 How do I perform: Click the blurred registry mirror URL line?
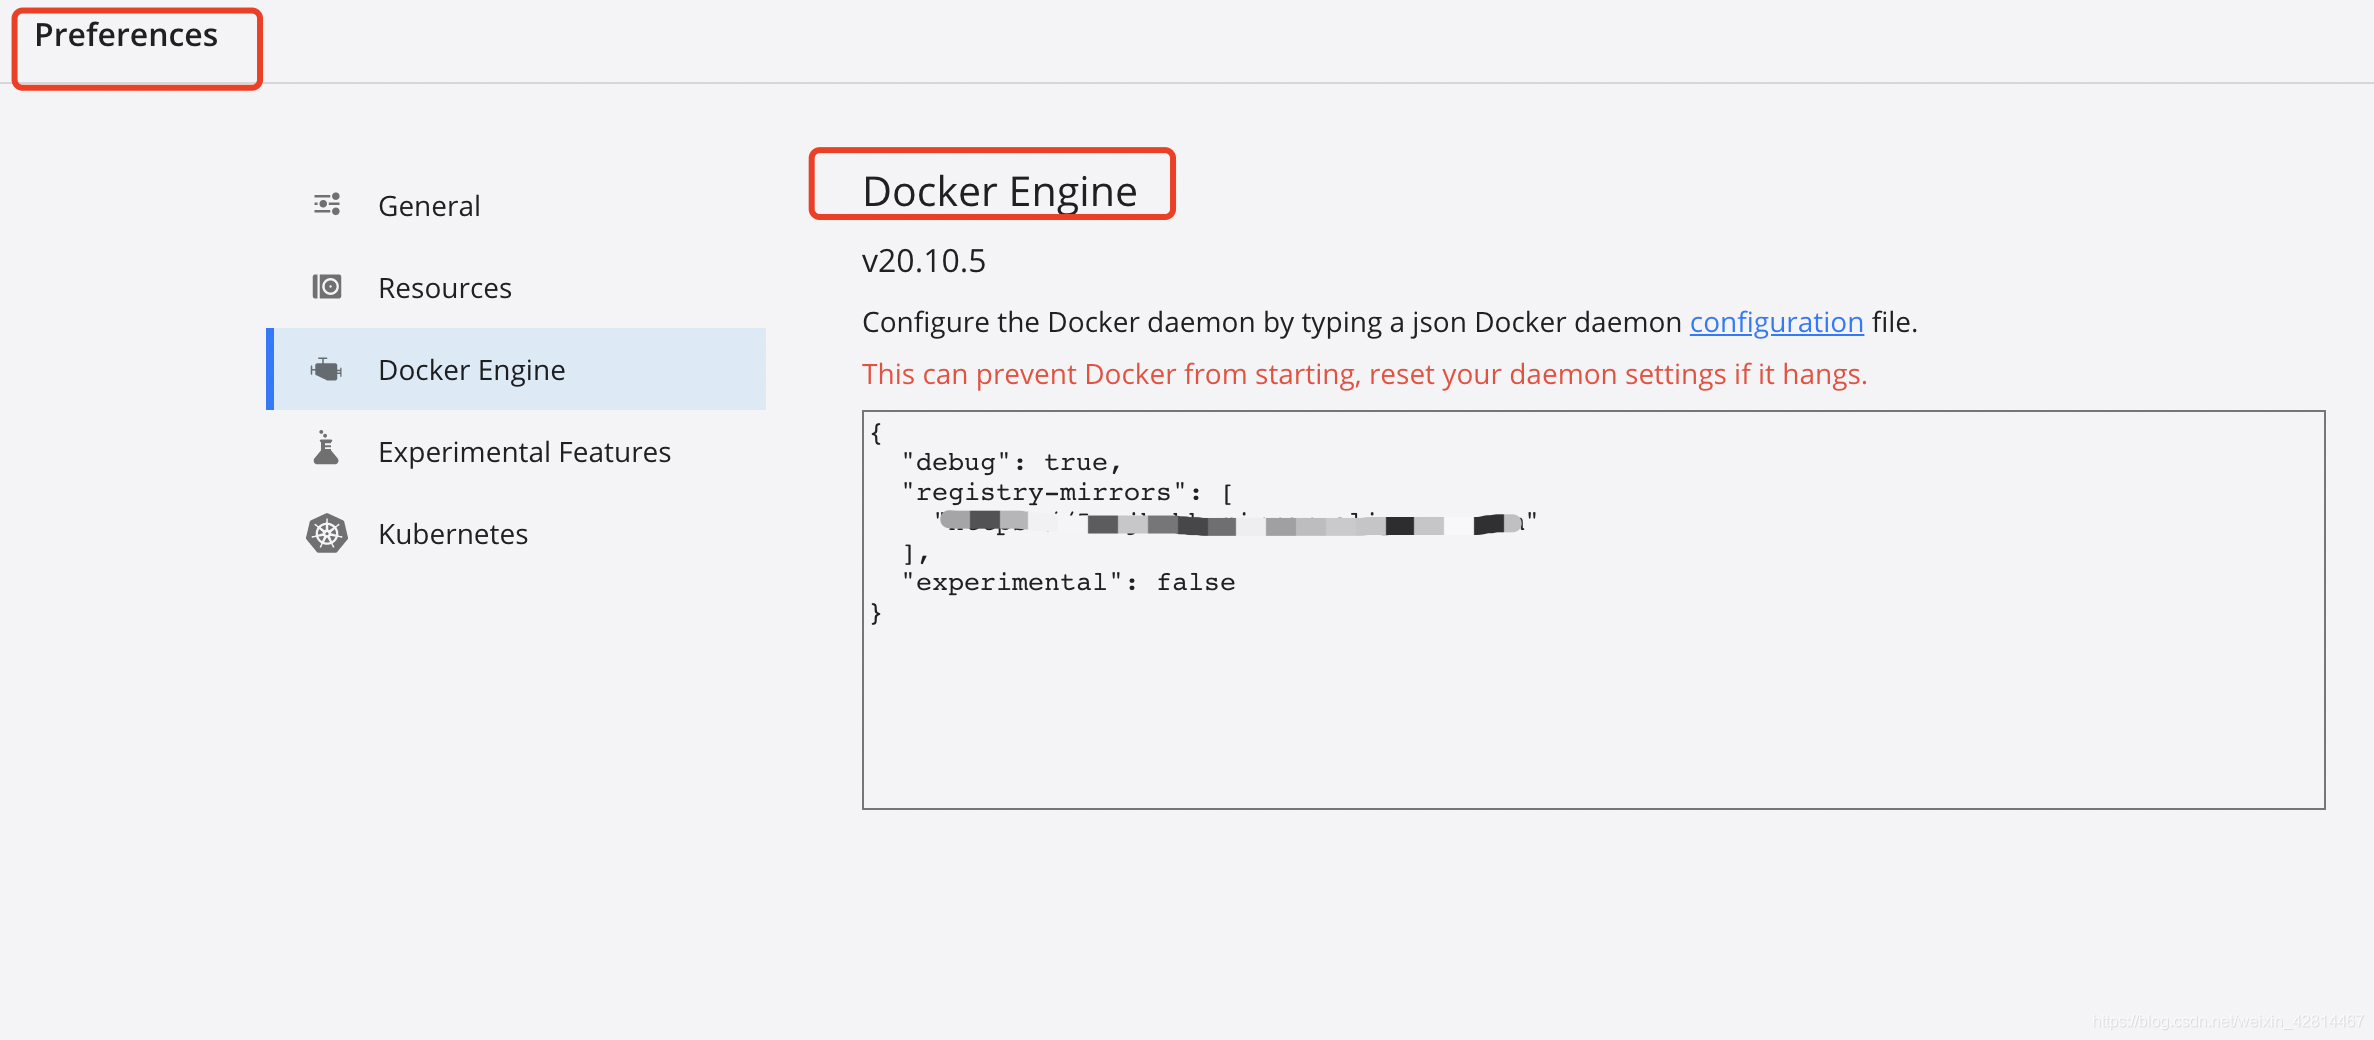click(x=1235, y=522)
